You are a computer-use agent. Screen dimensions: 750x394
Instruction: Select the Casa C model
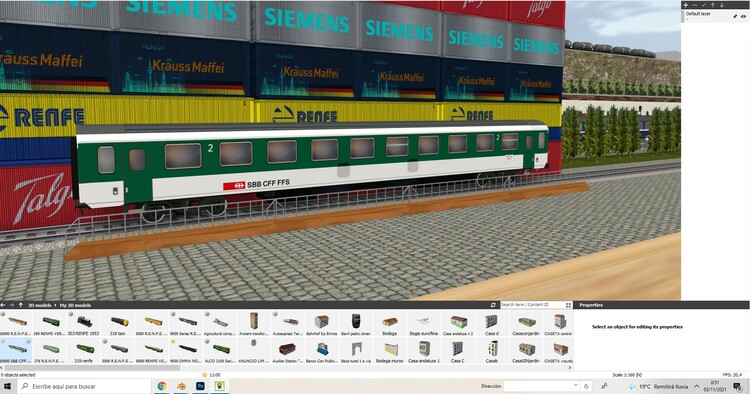point(458,351)
